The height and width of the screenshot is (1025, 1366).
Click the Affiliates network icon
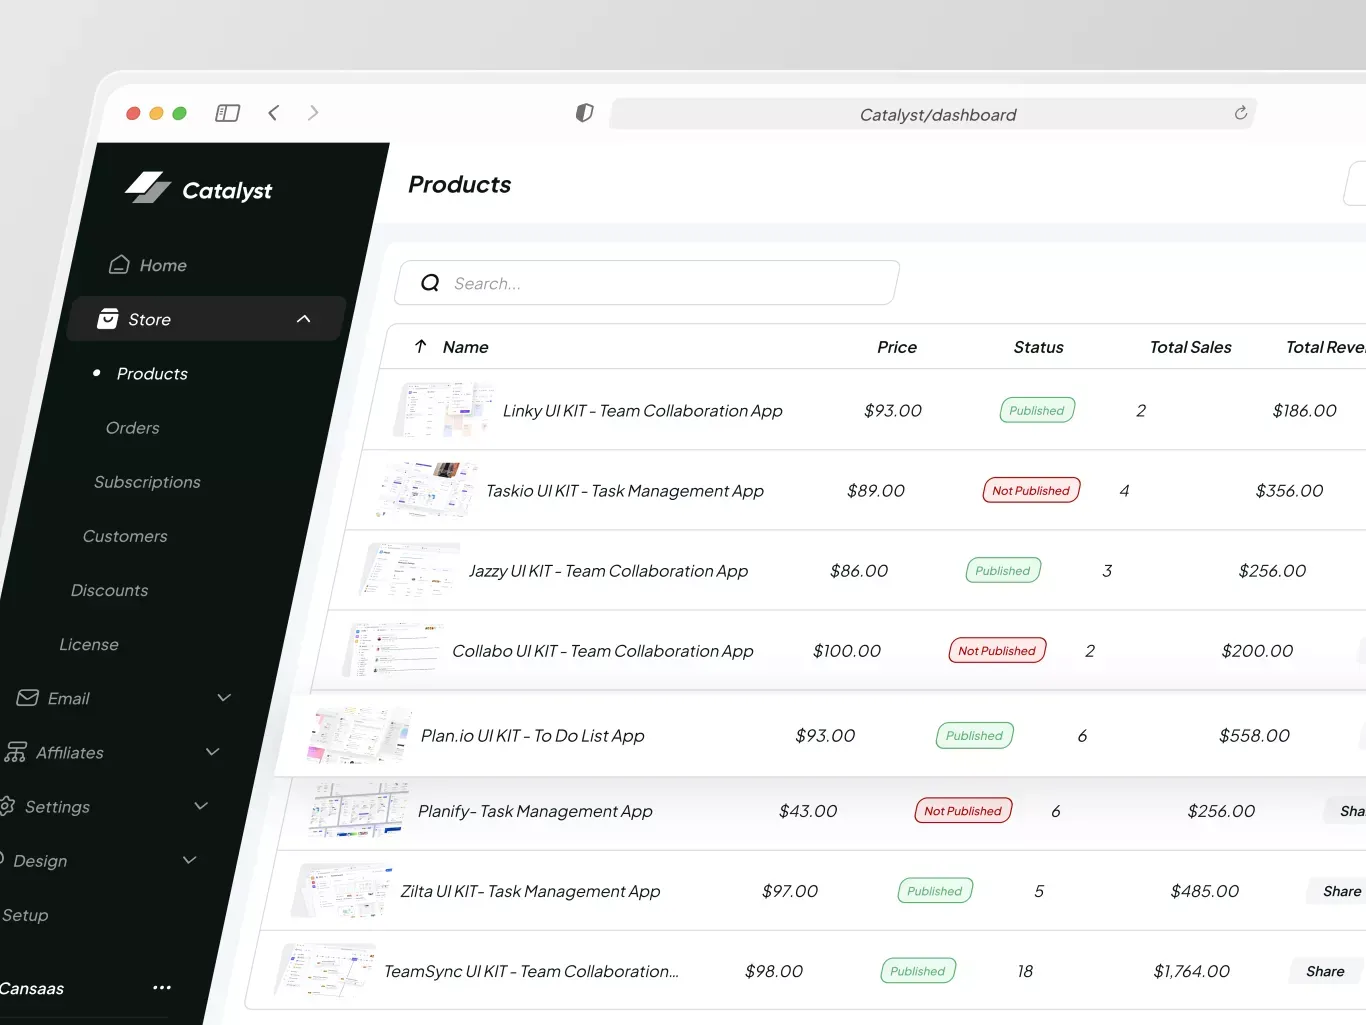click(x=15, y=752)
